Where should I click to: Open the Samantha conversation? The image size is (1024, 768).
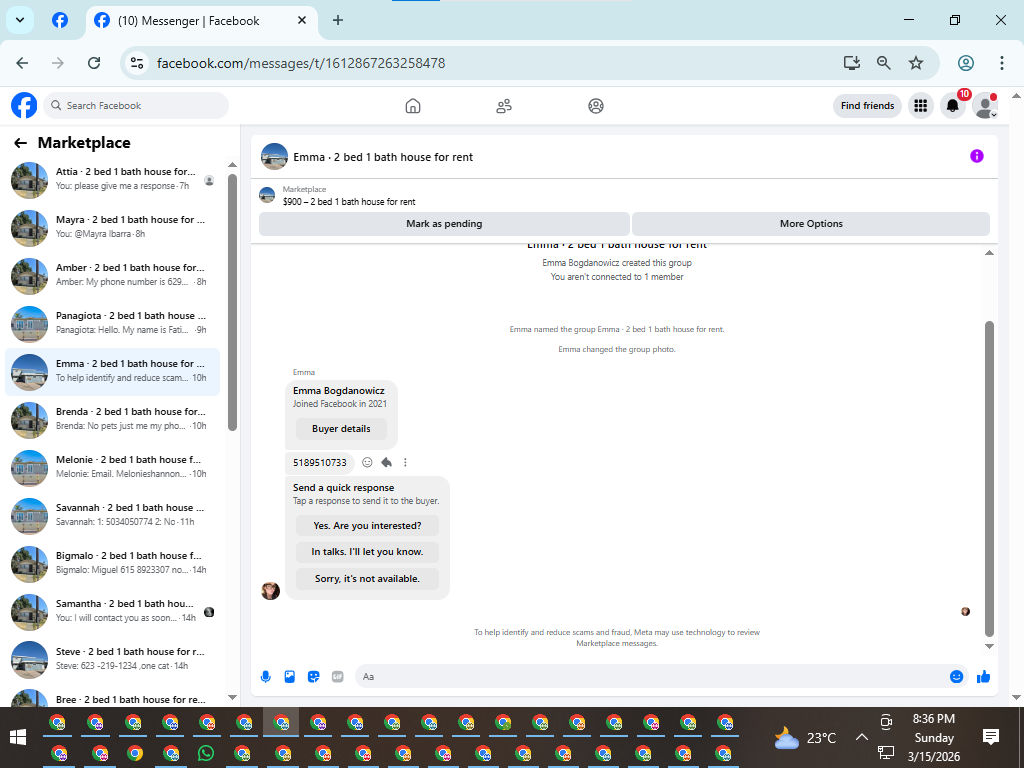[x=112, y=612]
